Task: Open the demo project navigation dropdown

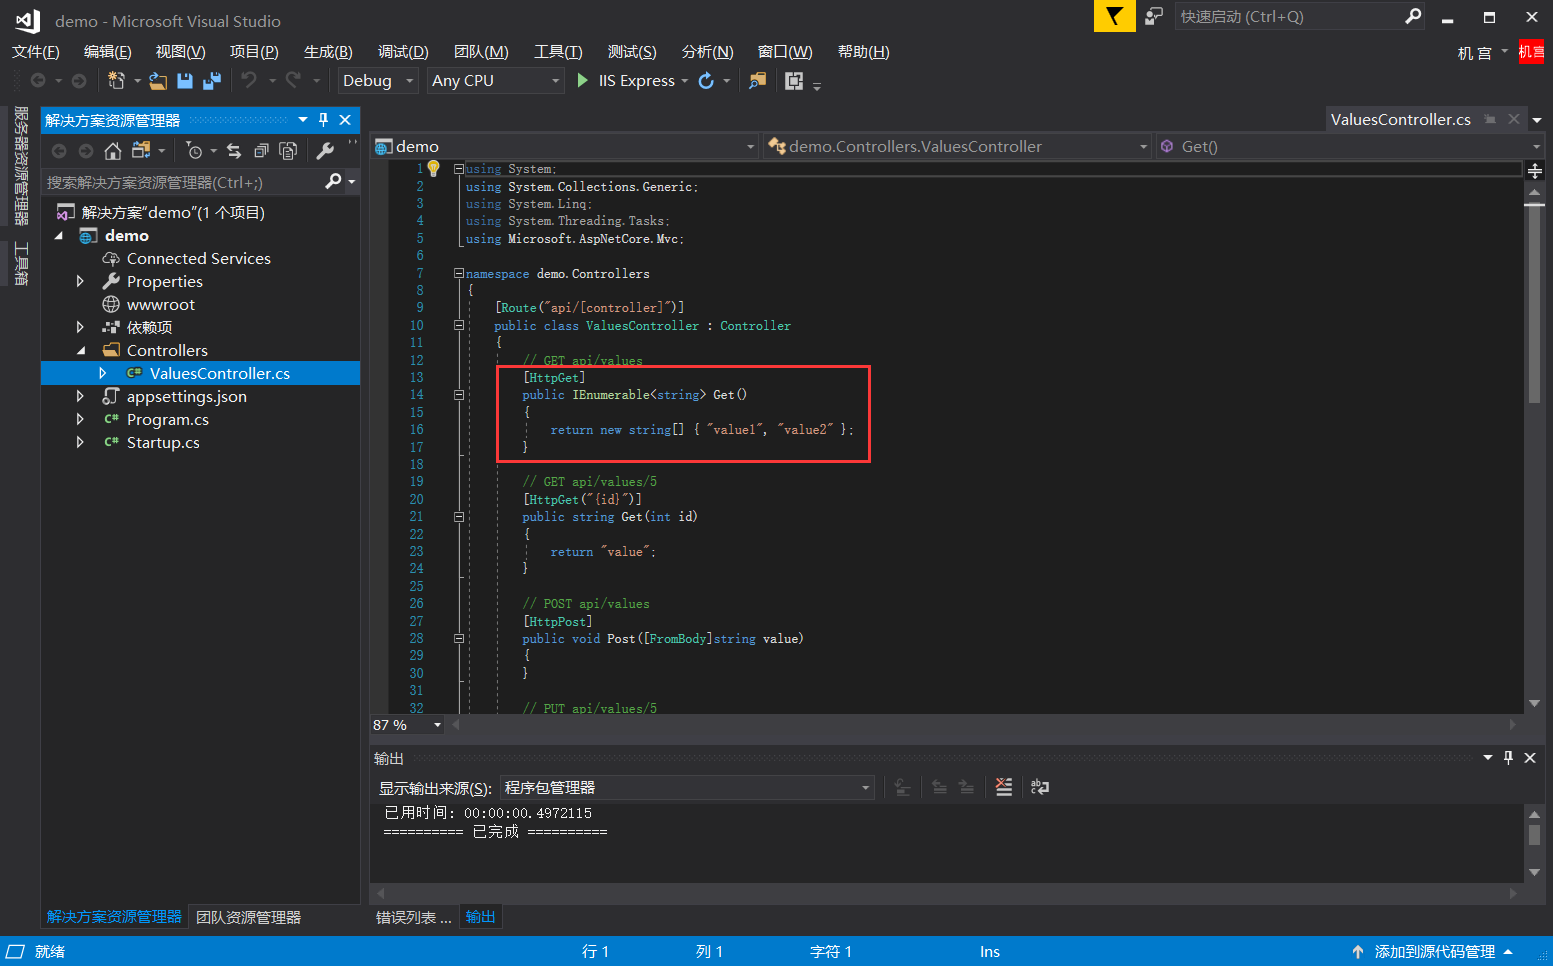Action: pyautogui.click(x=565, y=146)
